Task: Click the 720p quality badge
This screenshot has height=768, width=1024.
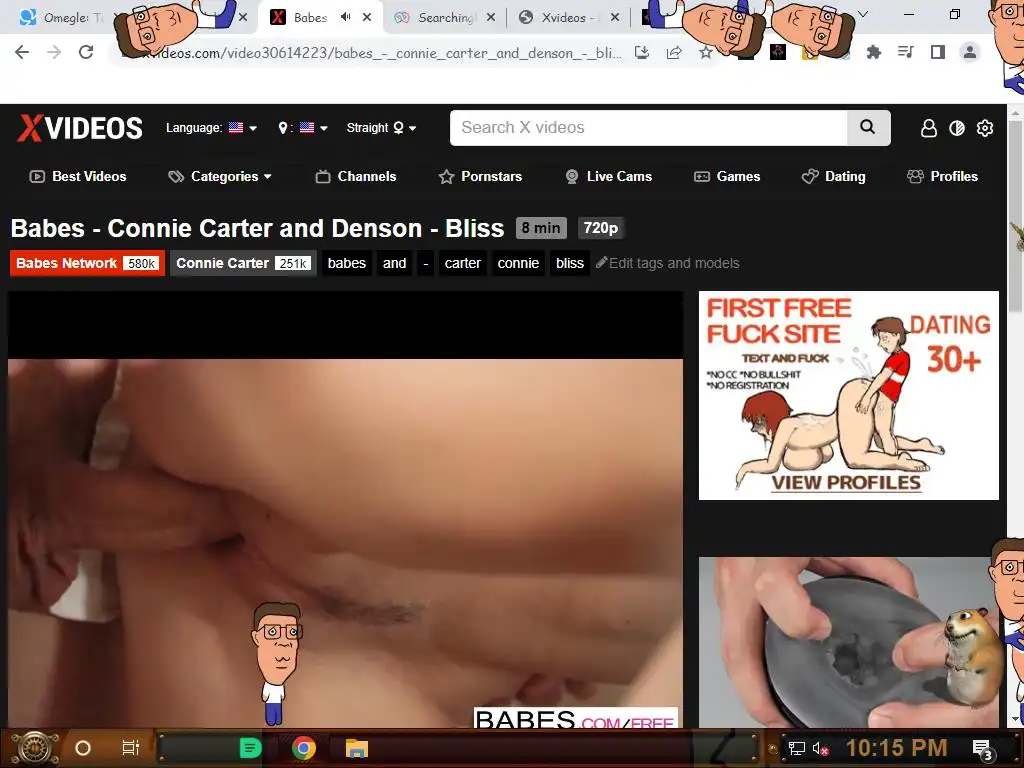Action: 601,228
